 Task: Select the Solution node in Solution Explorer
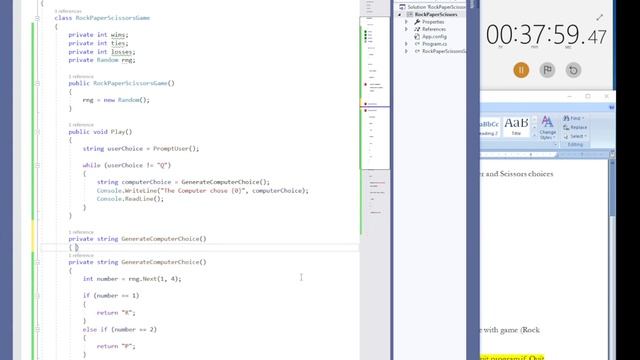(x=433, y=7)
